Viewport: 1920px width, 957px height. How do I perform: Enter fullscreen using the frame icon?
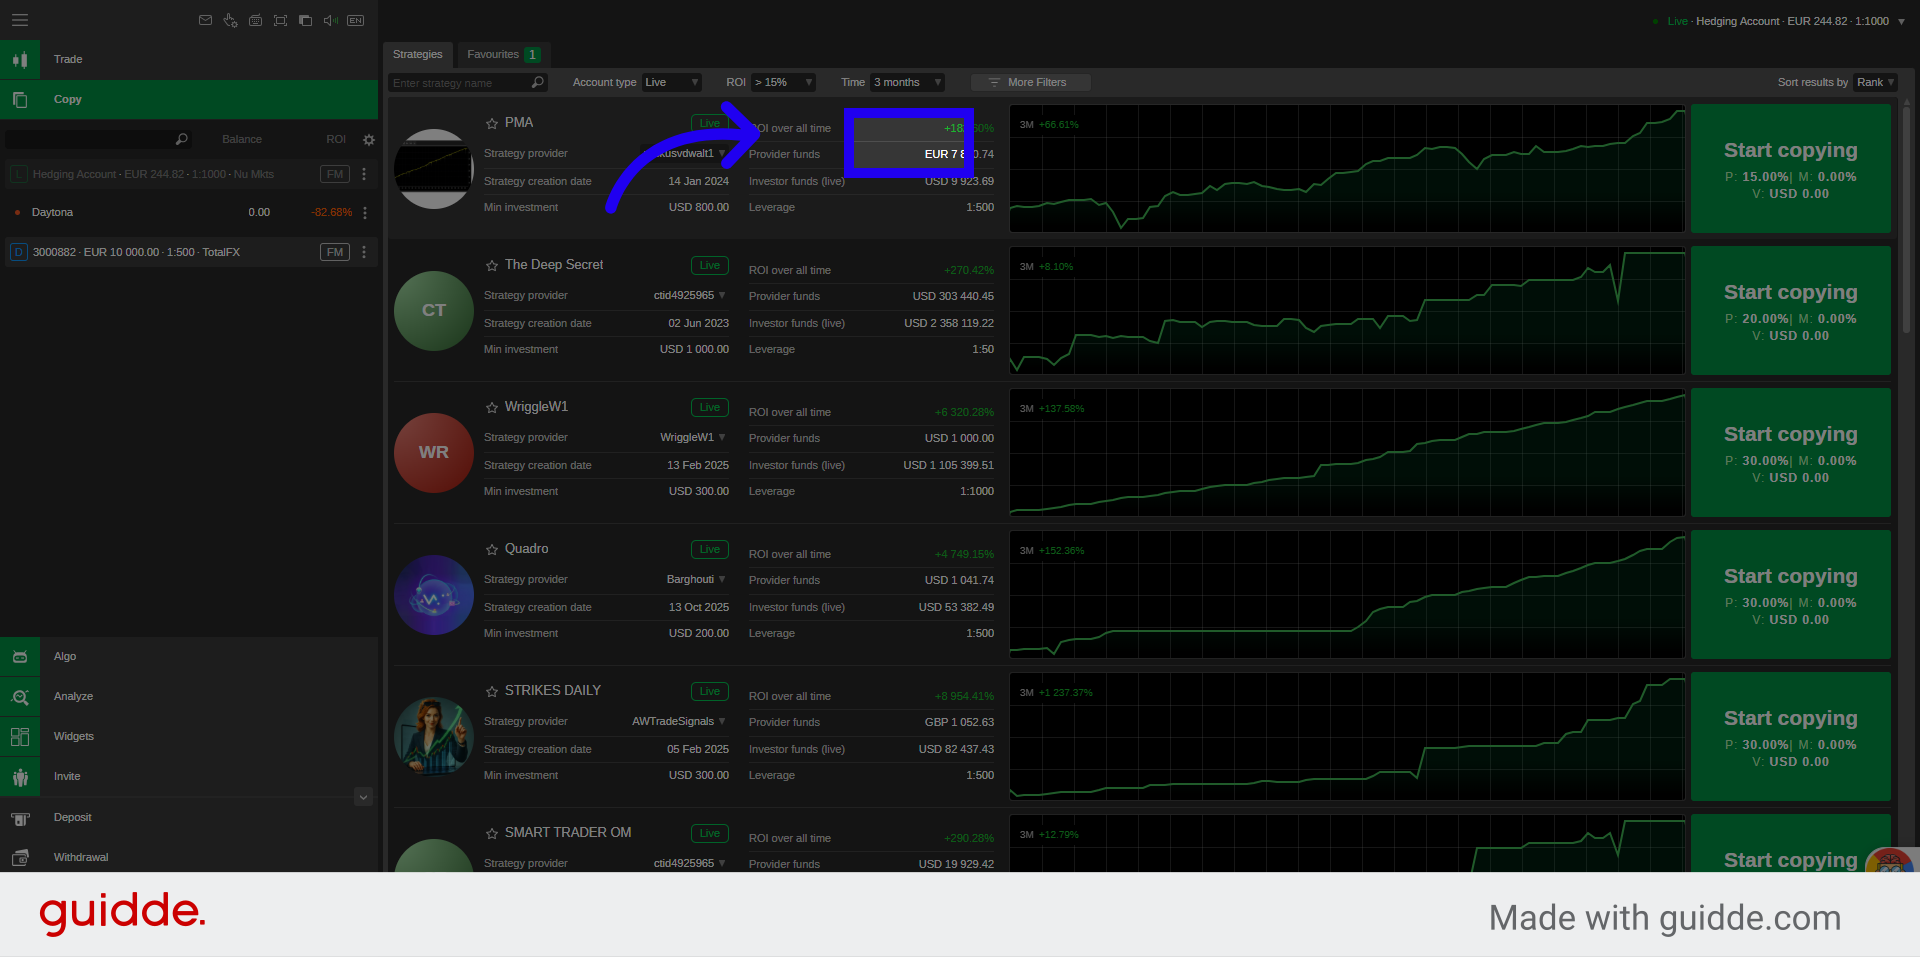coord(280,20)
